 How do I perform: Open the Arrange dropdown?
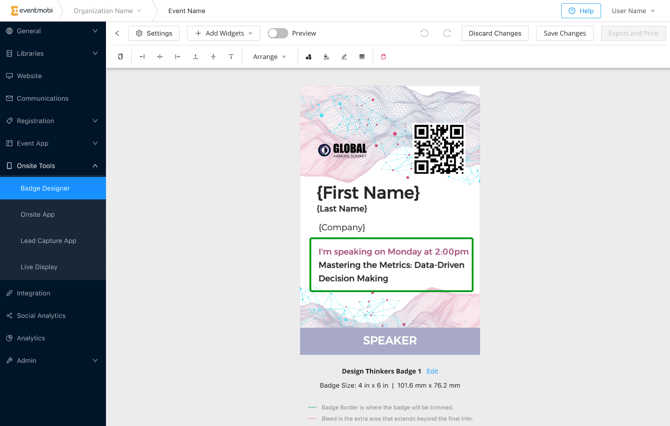coord(269,57)
